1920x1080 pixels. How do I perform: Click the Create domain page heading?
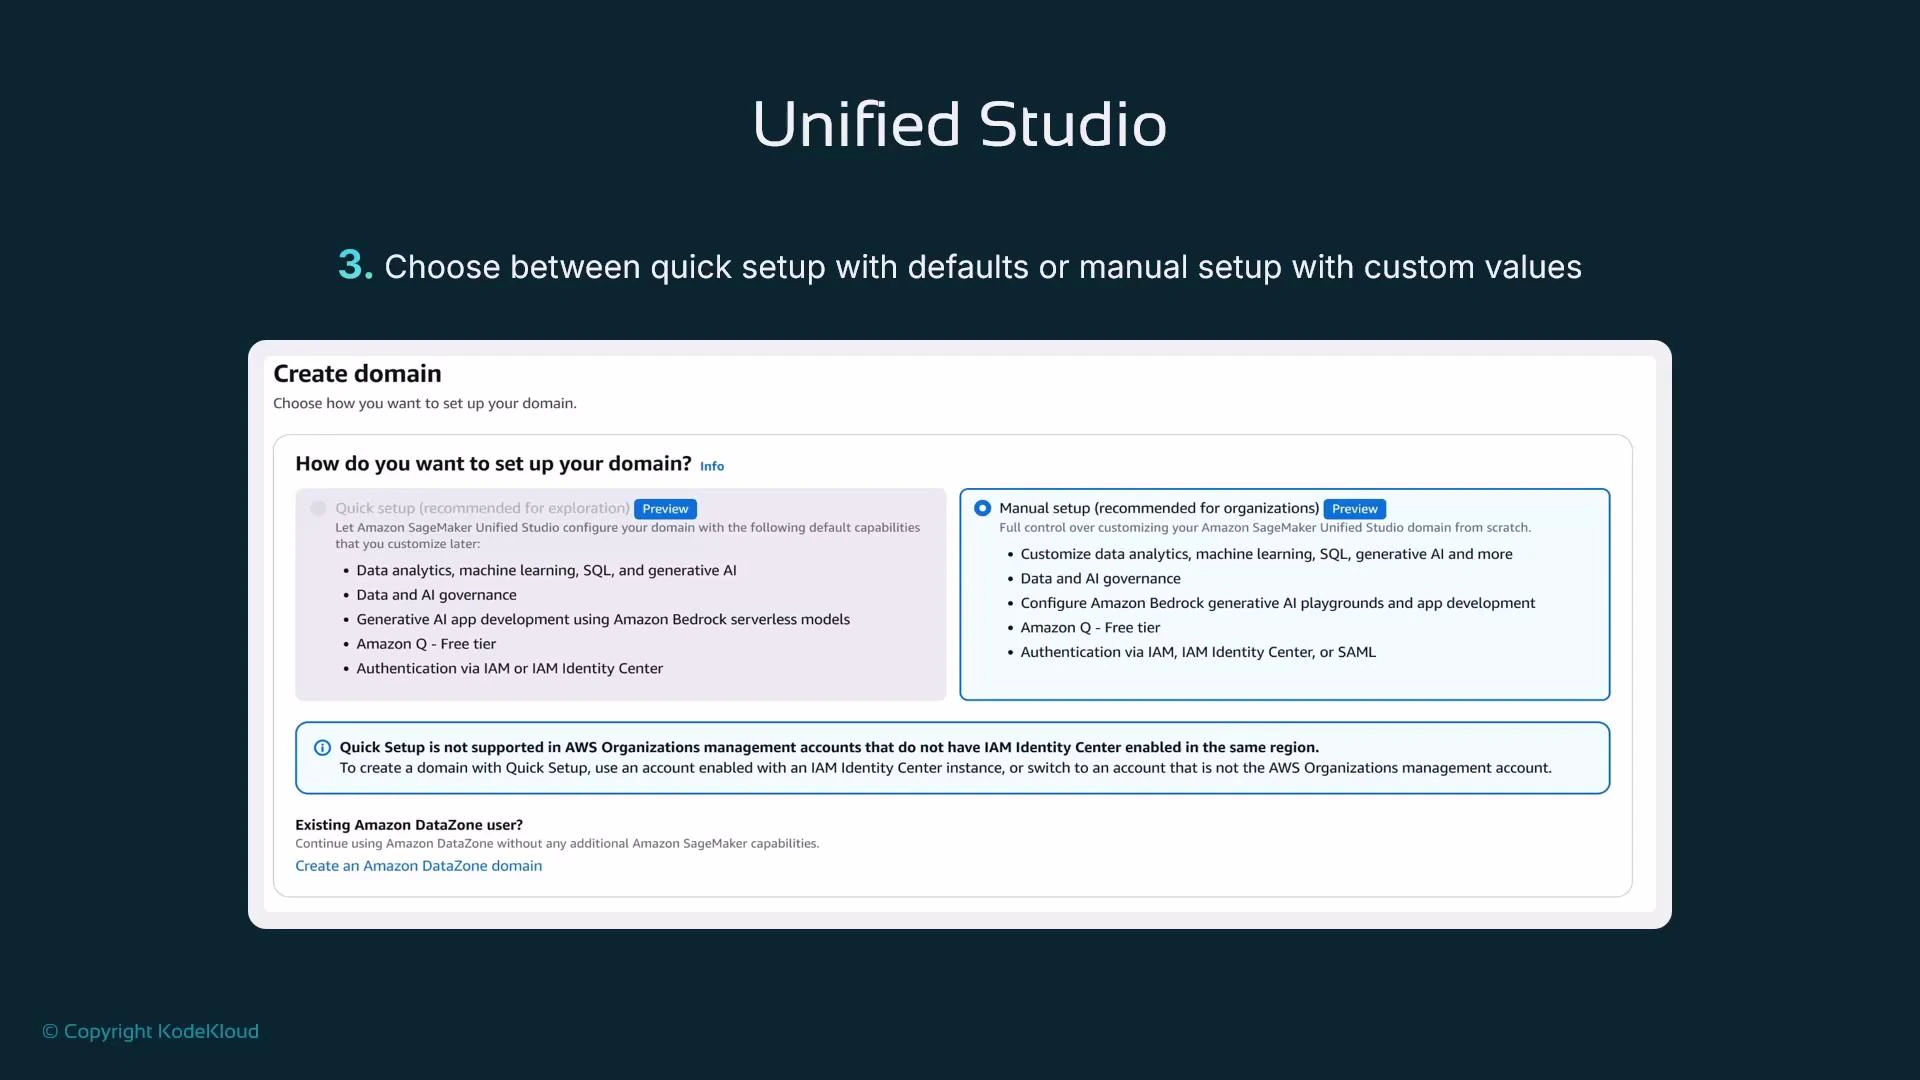click(357, 373)
